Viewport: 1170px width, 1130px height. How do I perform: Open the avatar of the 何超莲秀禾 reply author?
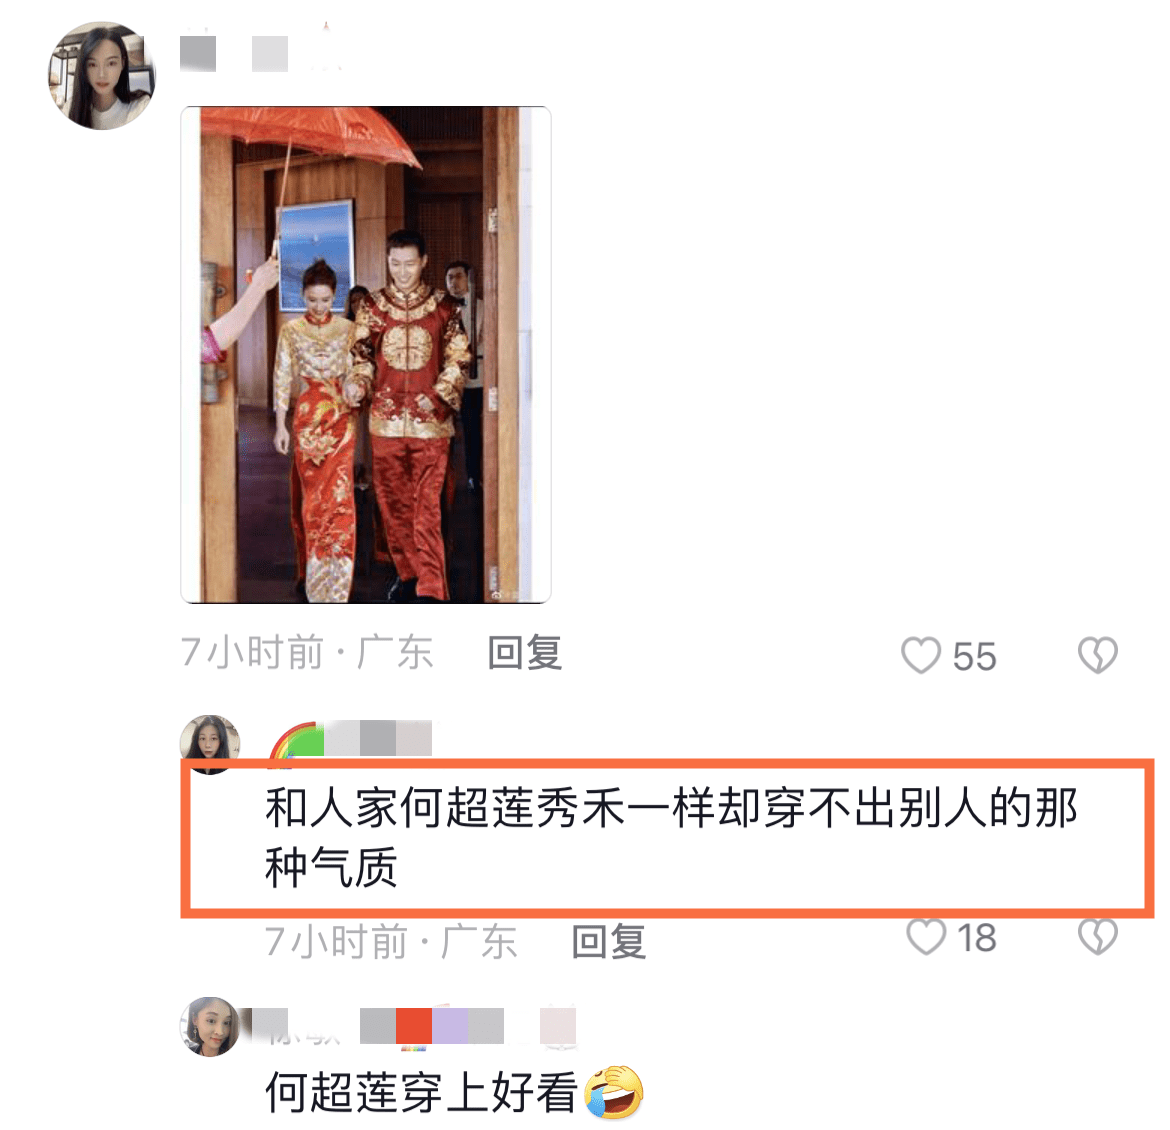[210, 744]
